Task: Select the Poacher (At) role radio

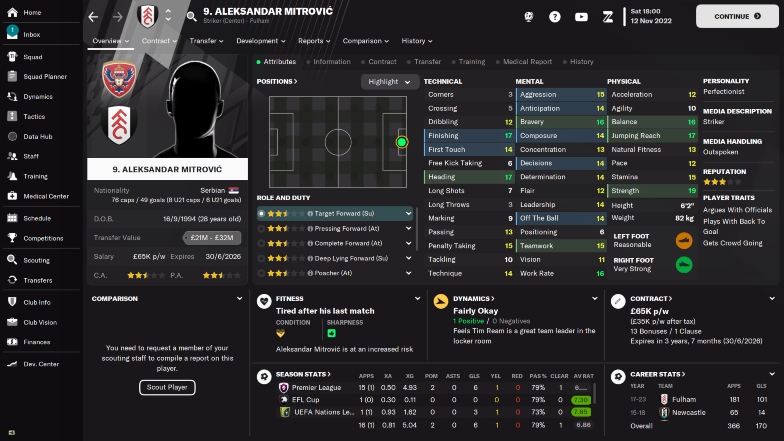Action: pos(261,273)
